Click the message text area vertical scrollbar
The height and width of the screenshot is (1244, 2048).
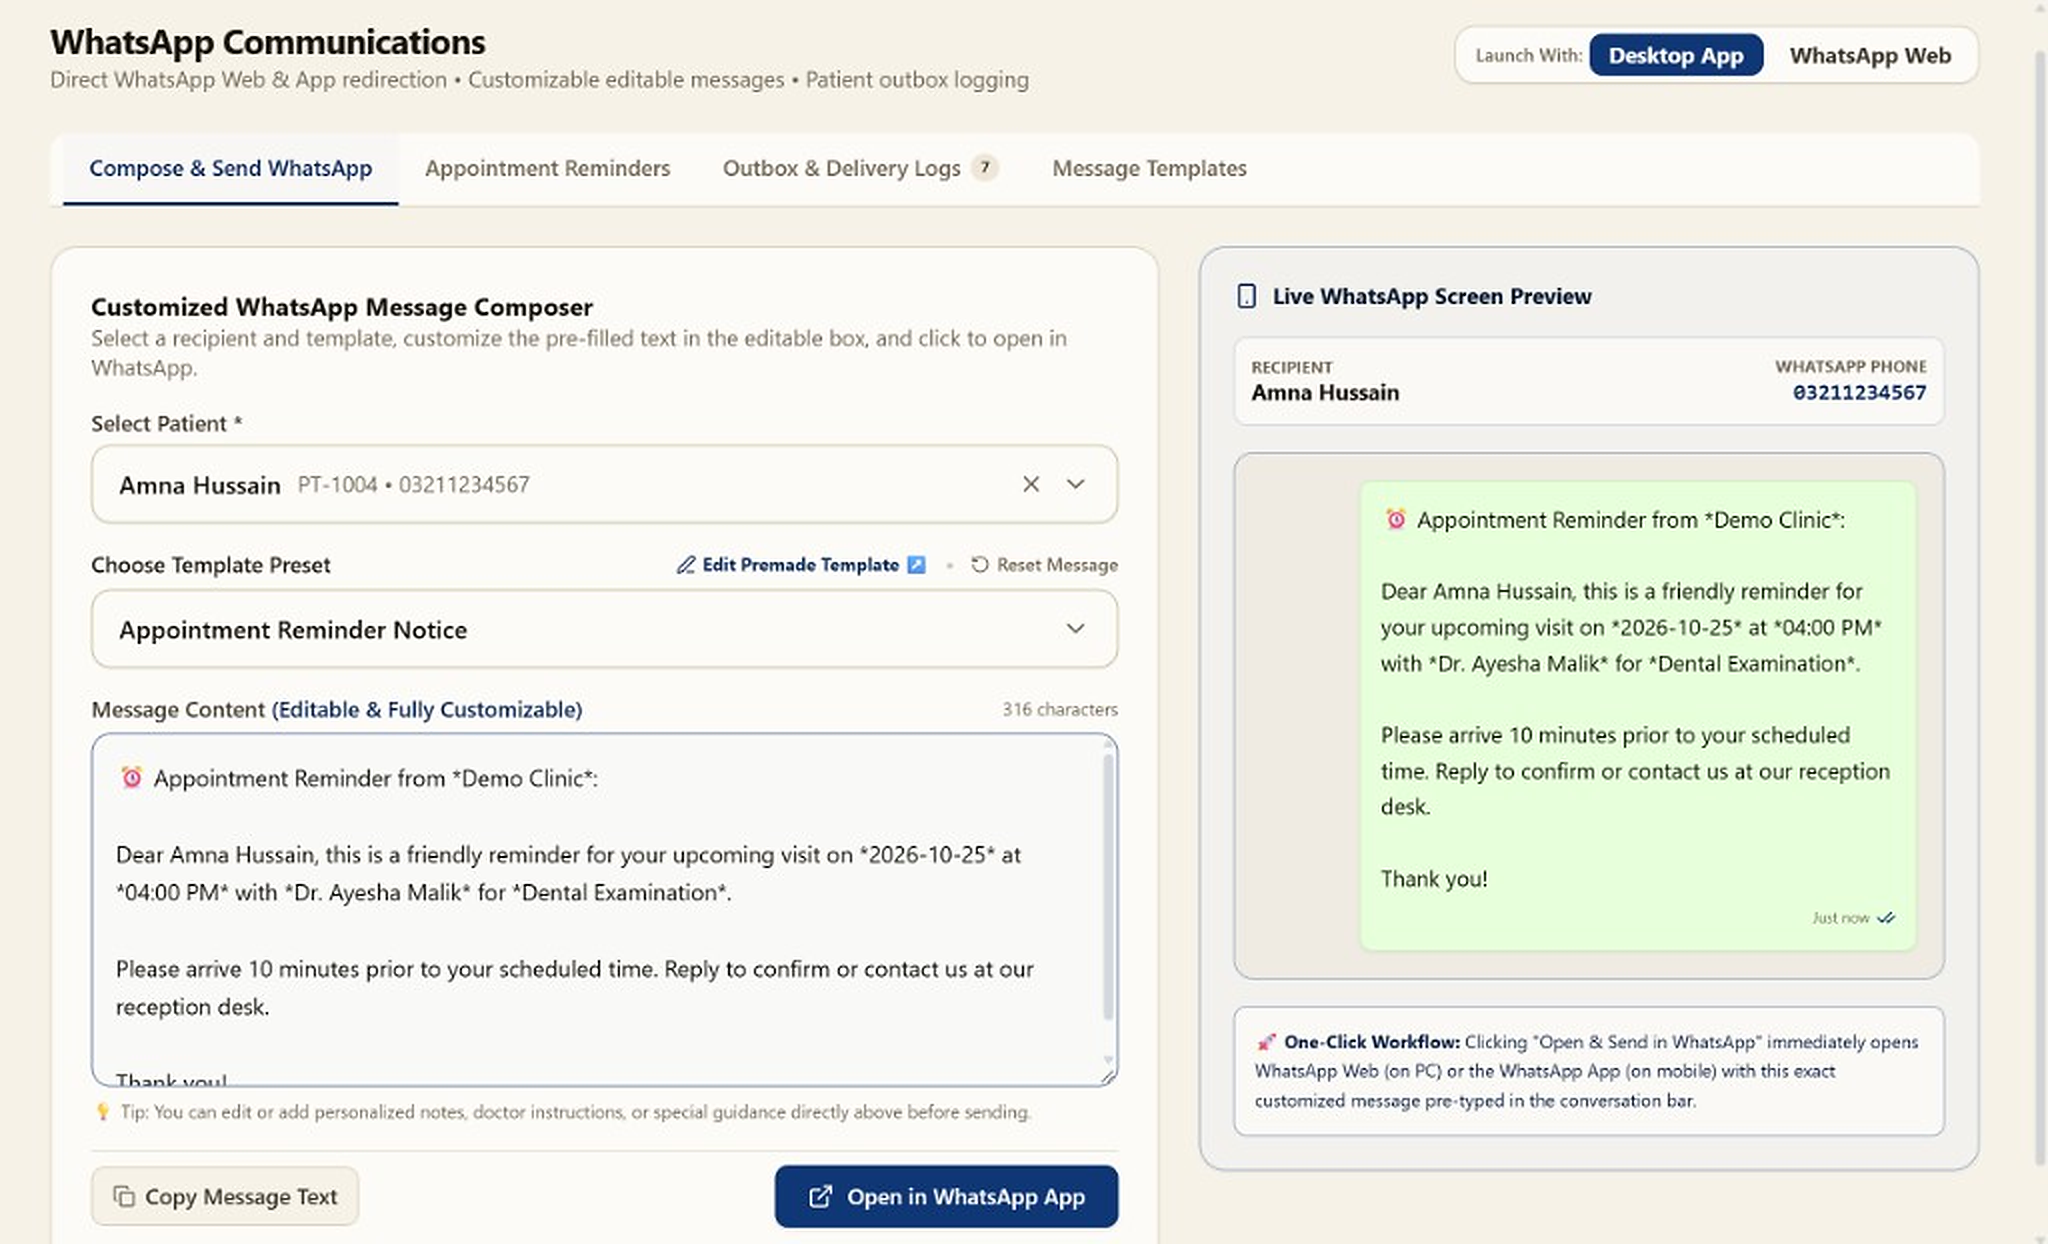coord(1107,885)
